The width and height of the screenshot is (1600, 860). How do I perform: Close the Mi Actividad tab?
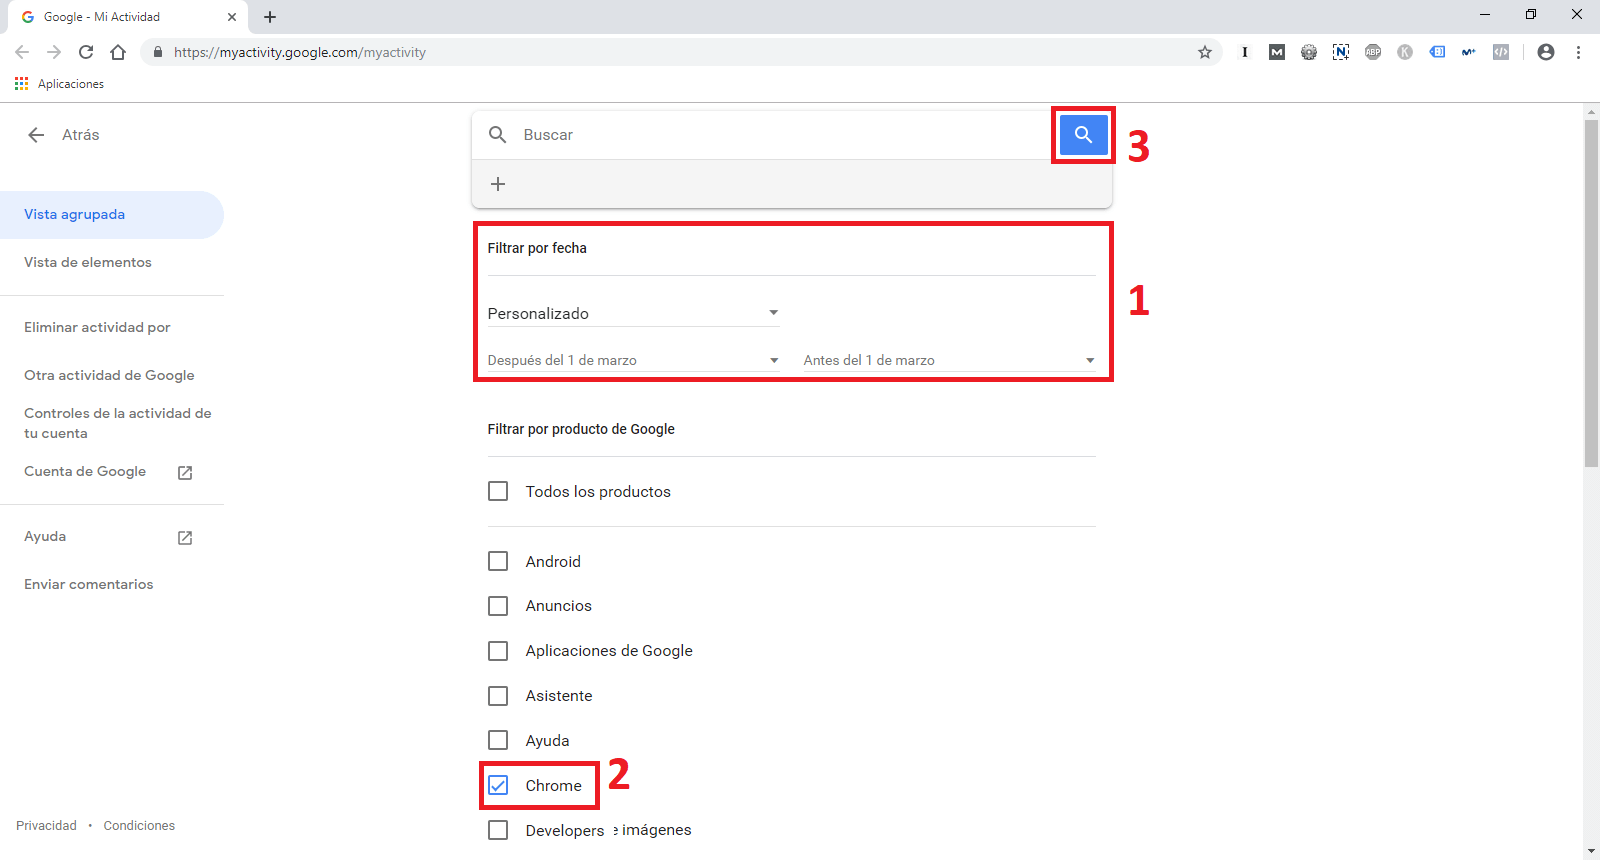(232, 17)
